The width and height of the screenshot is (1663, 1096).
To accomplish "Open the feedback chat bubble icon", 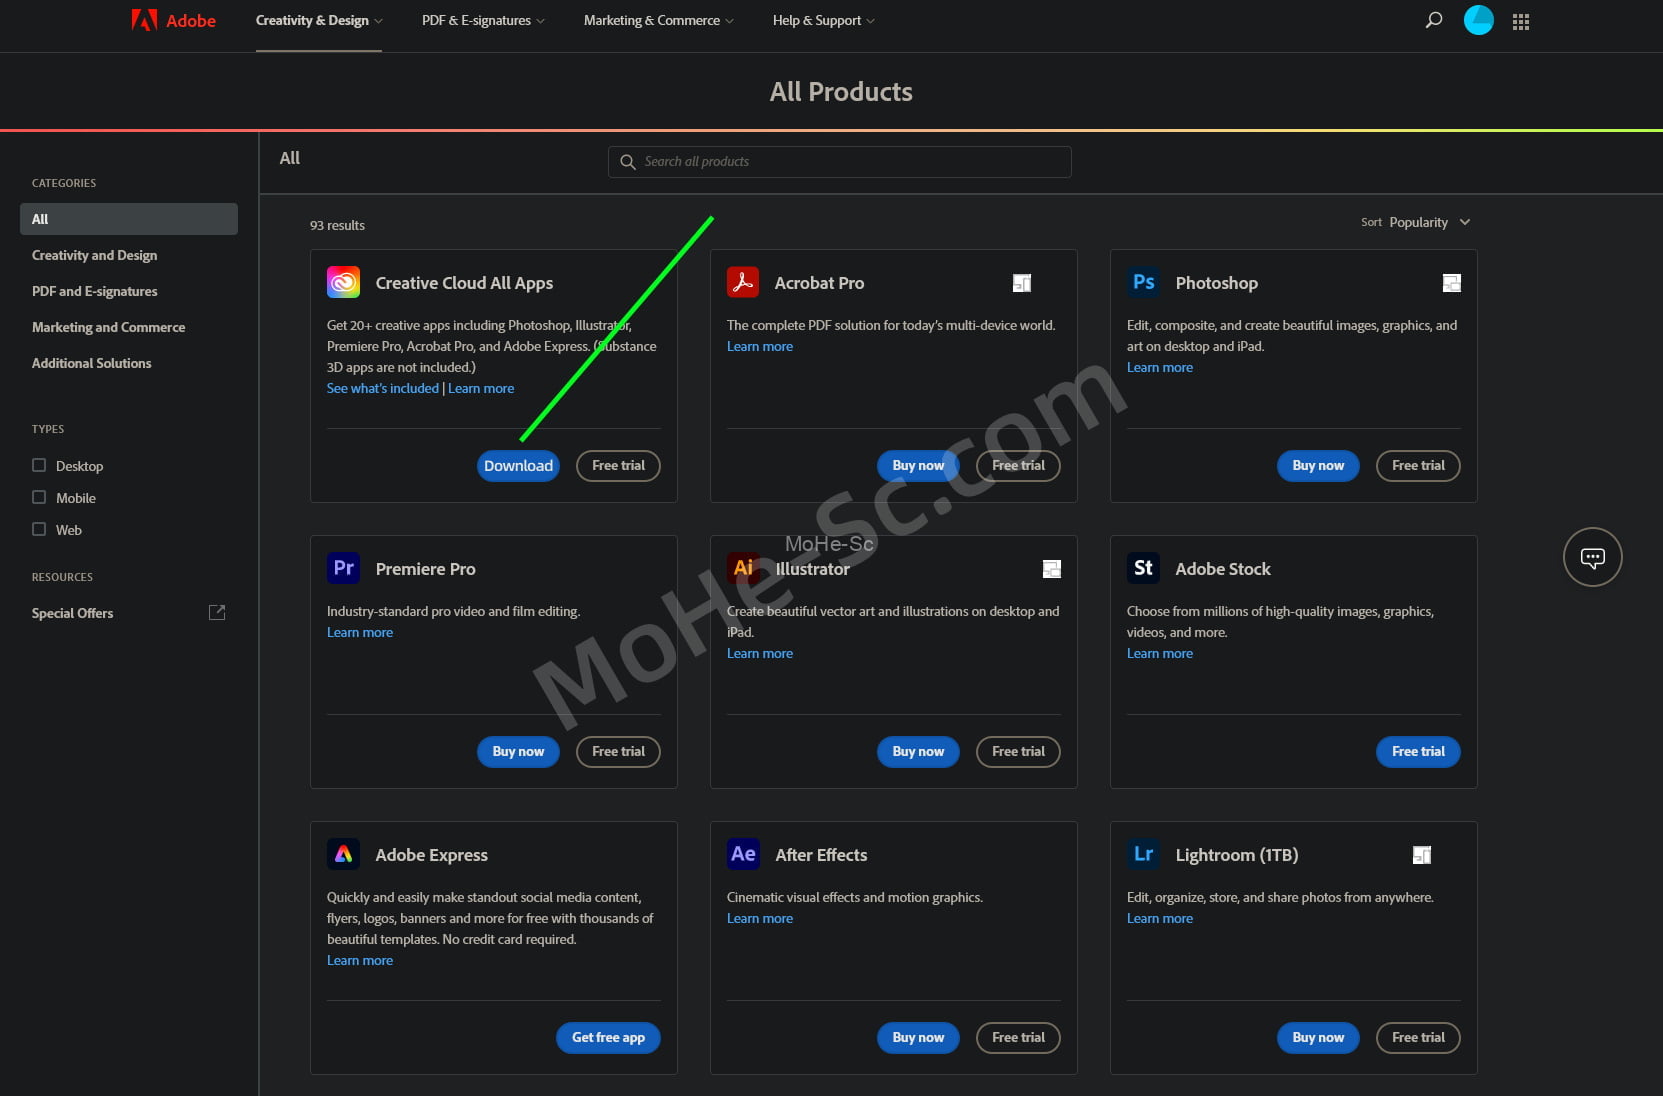I will [x=1592, y=557].
